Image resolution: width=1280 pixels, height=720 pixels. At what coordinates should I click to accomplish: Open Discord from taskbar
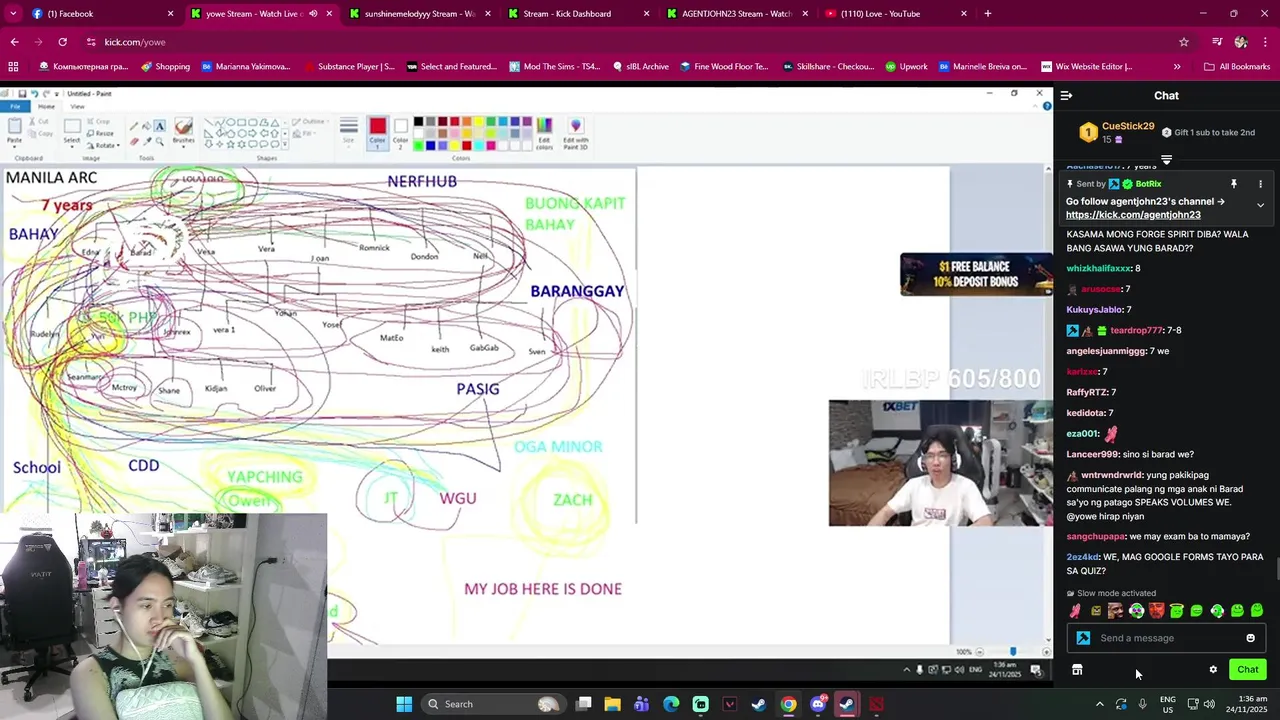(818, 704)
